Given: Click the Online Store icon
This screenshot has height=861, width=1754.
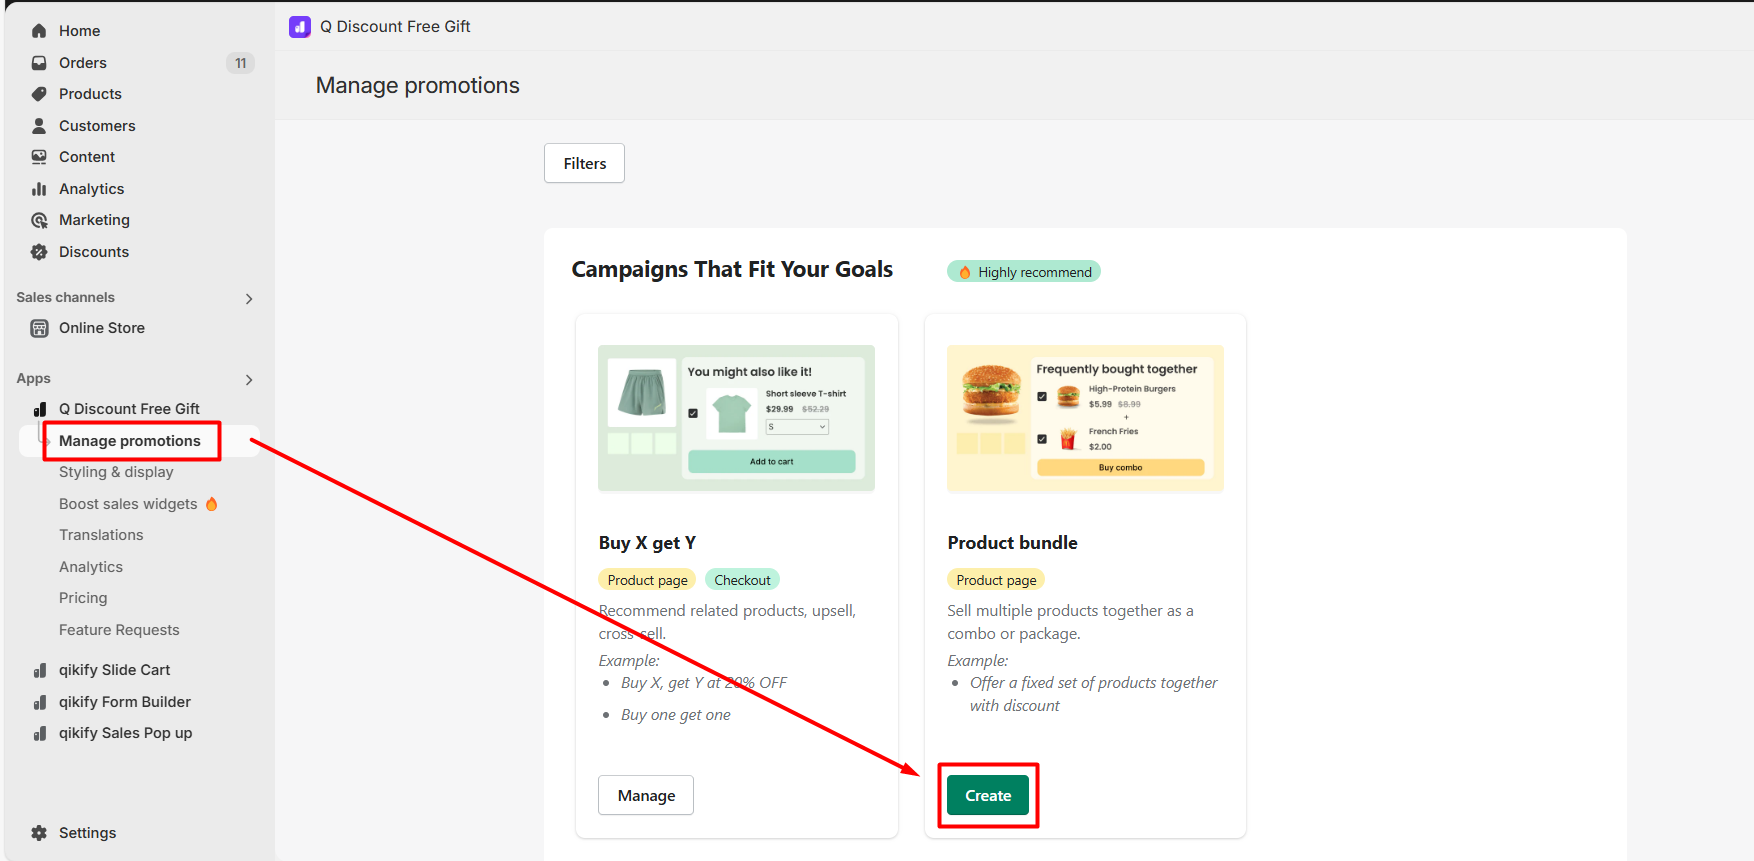Looking at the screenshot, I should tap(39, 328).
